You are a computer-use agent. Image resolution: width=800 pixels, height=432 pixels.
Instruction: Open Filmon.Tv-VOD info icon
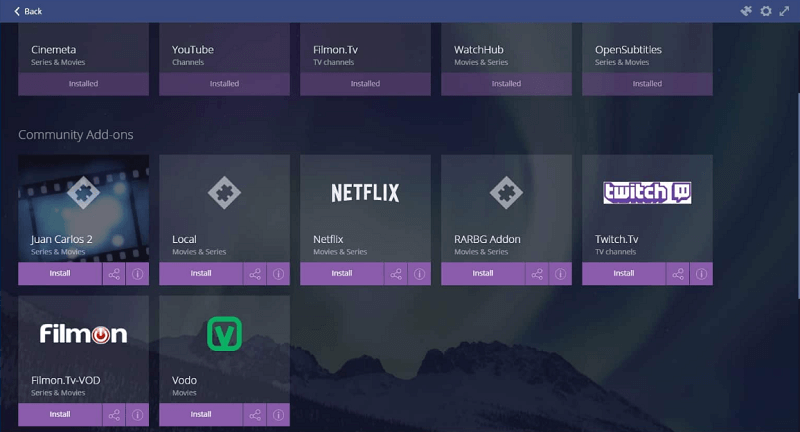click(x=138, y=415)
